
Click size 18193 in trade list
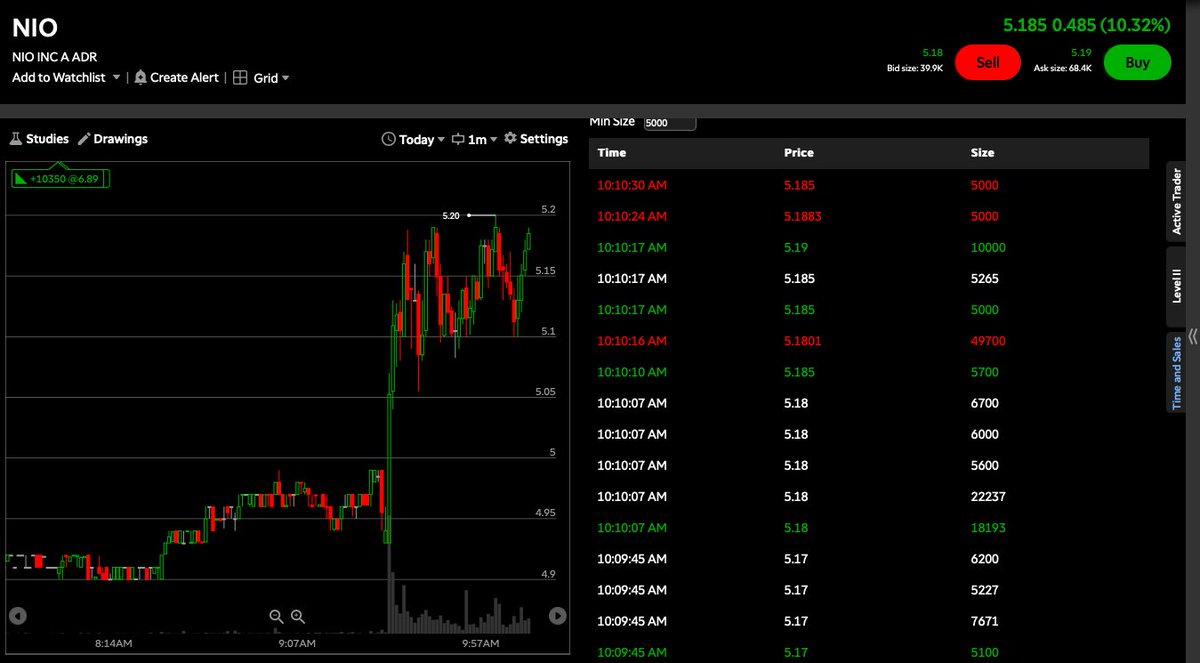[x=989, y=528]
